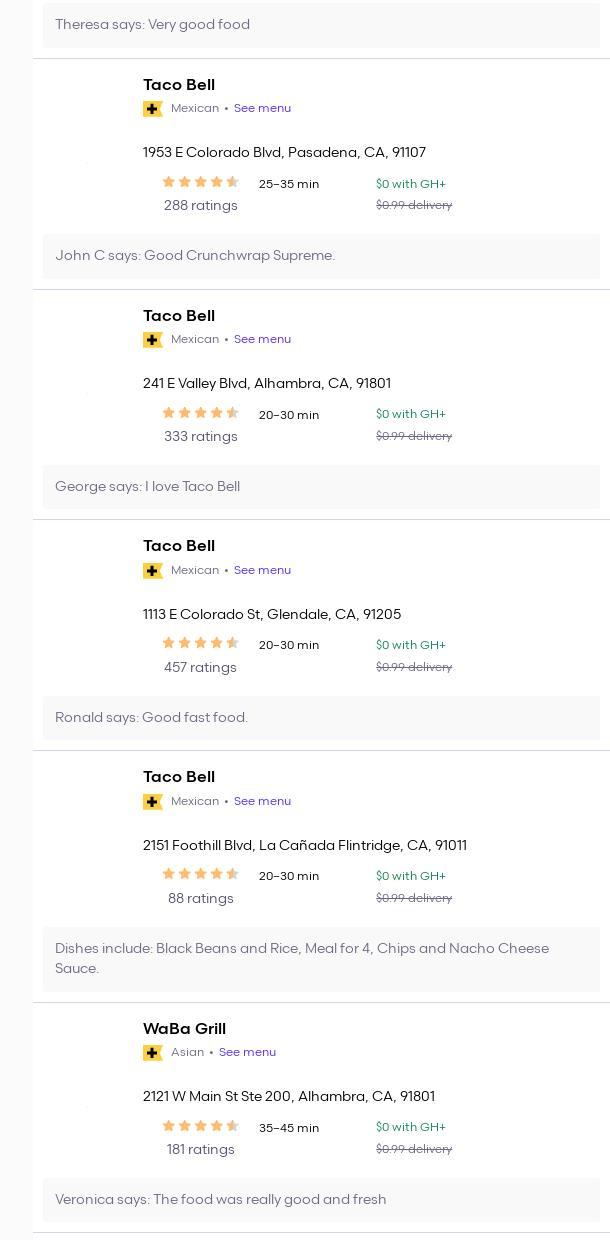Open the WaBa Grill restaurant title

pyautogui.click(x=184, y=1029)
